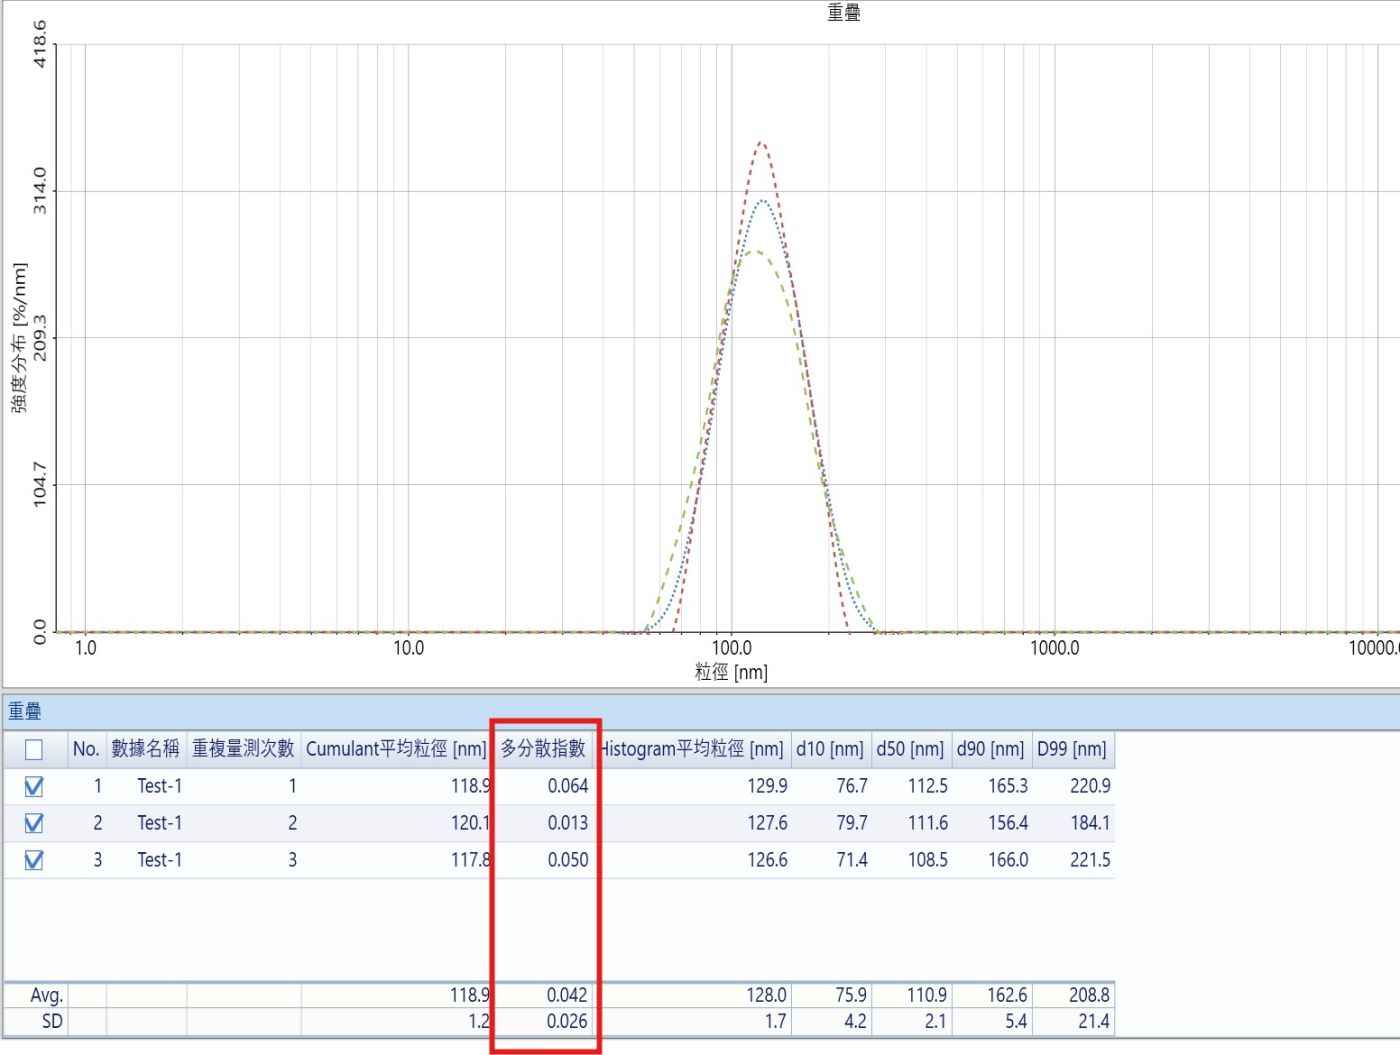Toggle the select-all checkbox in table header

[34, 749]
